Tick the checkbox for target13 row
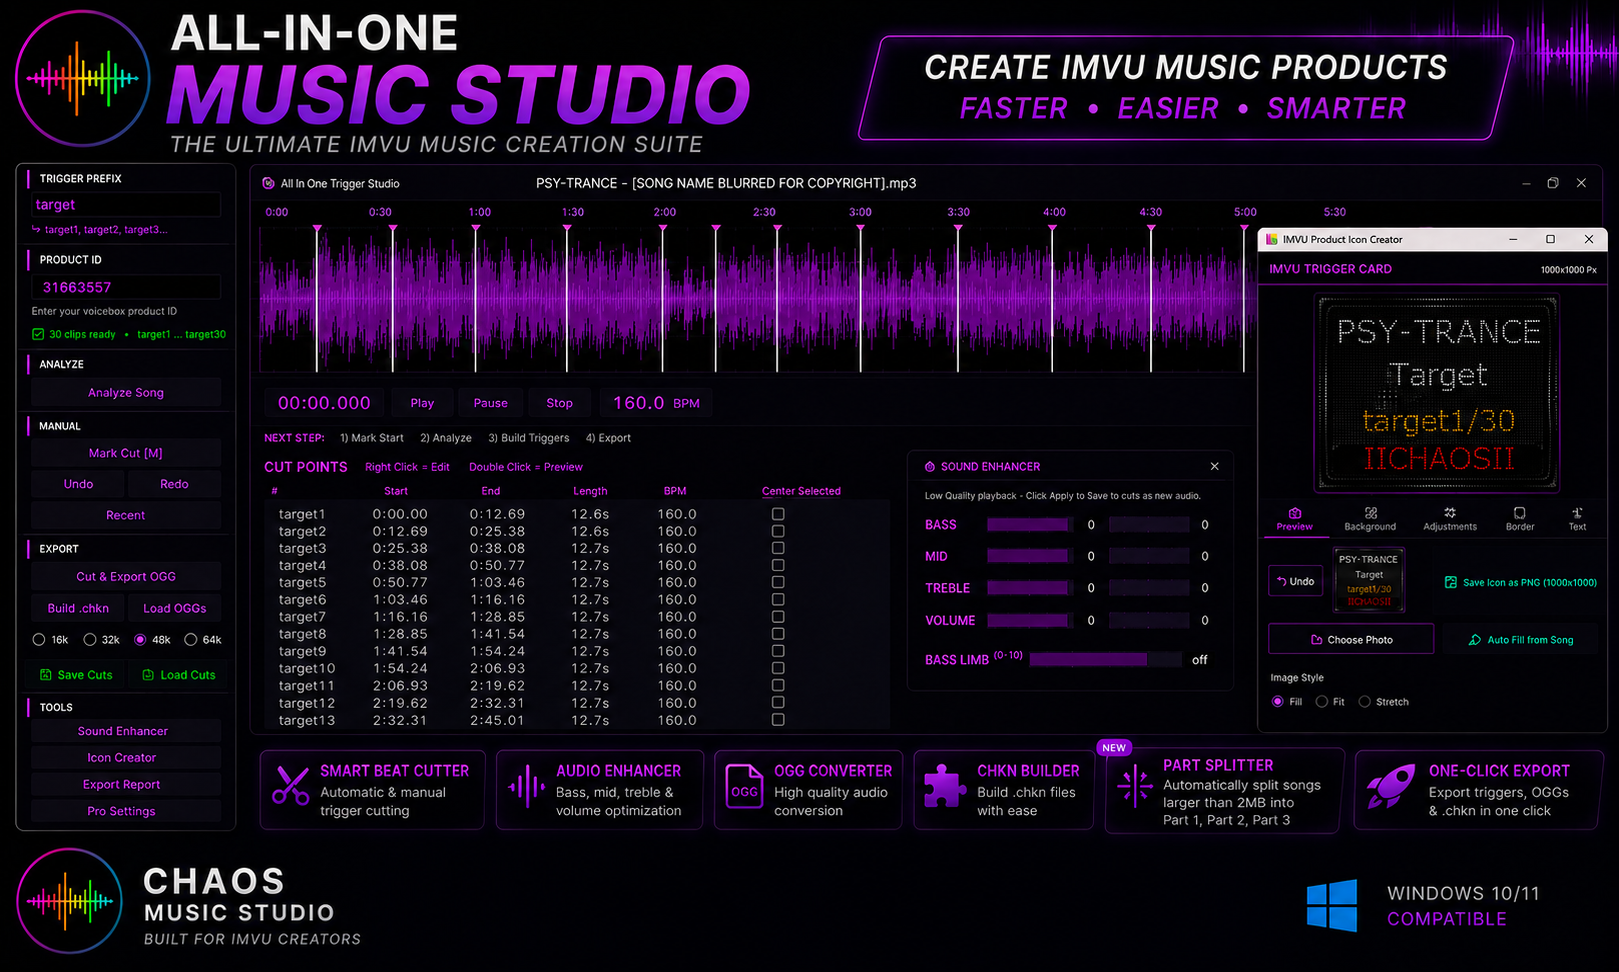 pyautogui.click(x=778, y=720)
